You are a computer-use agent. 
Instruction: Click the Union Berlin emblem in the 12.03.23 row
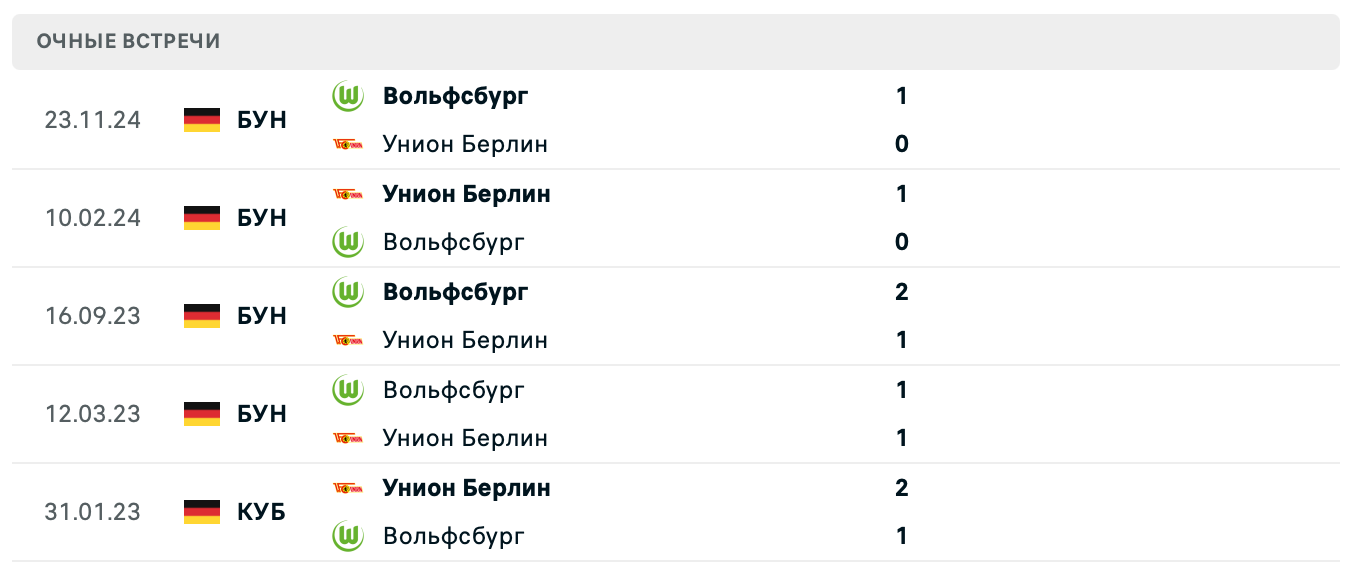[347, 438]
